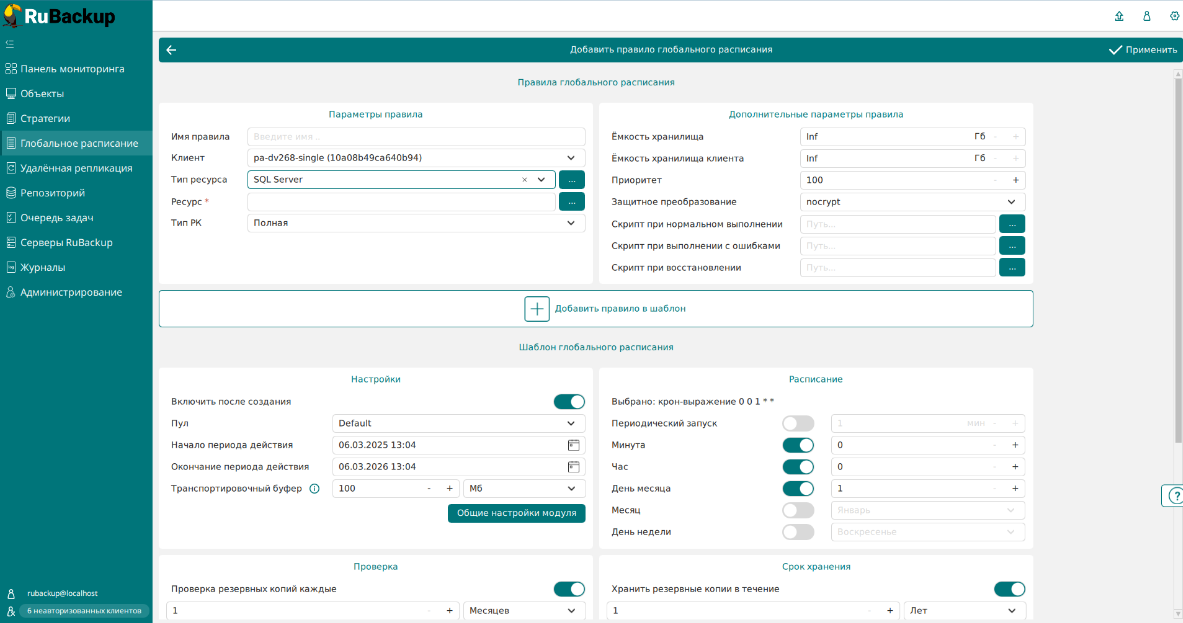Clear the SQL Server resource type selection
Image resolution: width=1183 pixels, height=623 pixels.
(x=524, y=180)
